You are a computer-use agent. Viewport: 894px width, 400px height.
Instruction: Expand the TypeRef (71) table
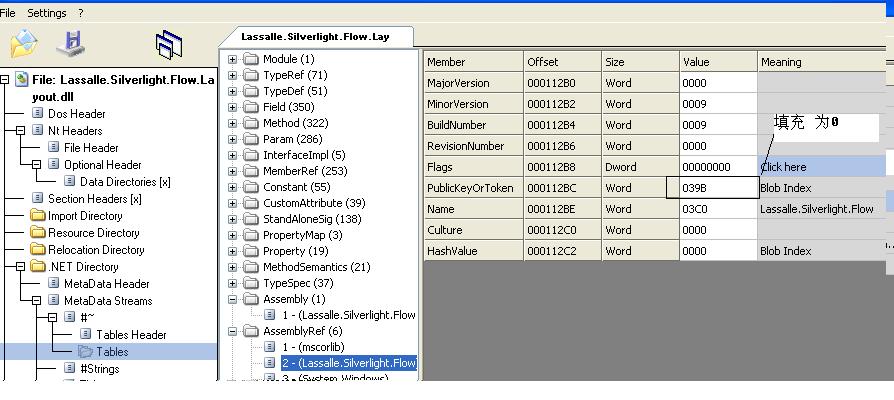tap(232, 75)
